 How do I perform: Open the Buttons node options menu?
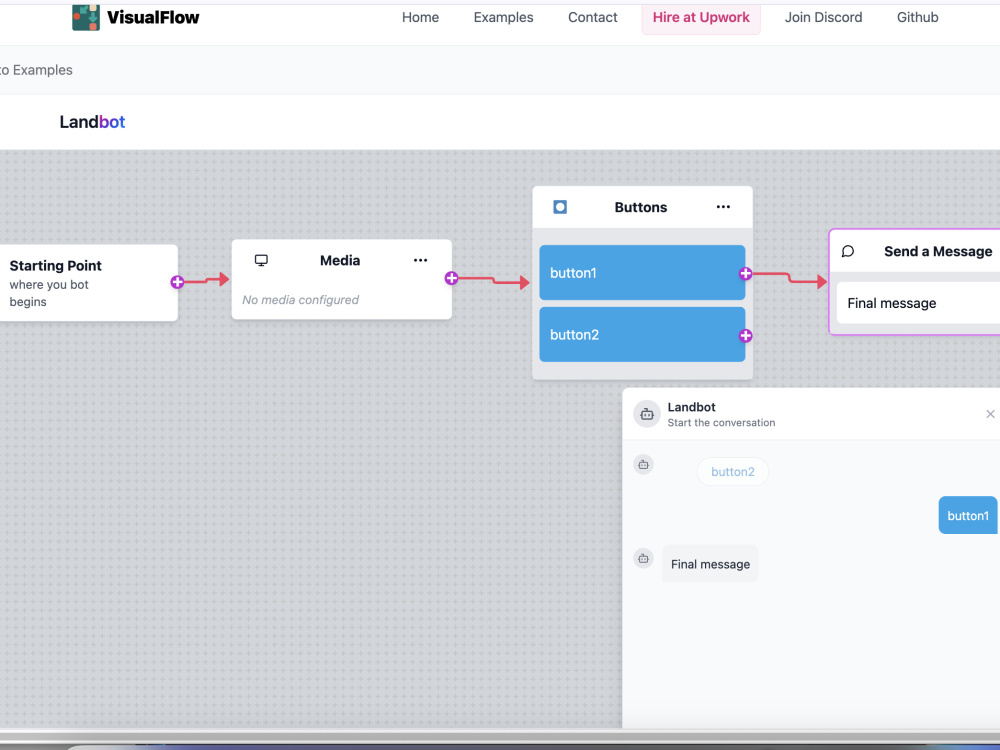723,207
